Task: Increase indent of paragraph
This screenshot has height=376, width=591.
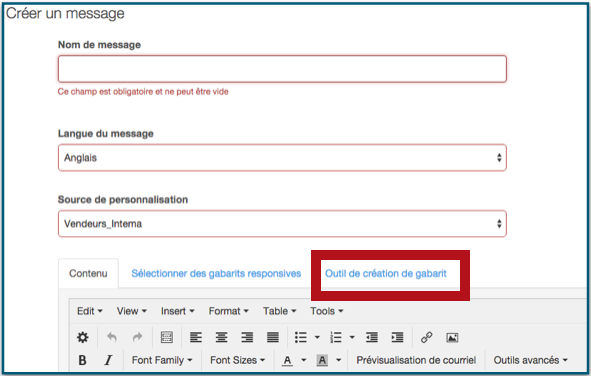Action: [x=397, y=337]
